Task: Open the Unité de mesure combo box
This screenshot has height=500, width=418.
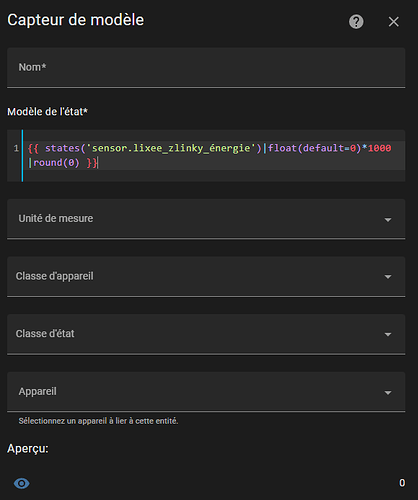Action: point(206,219)
